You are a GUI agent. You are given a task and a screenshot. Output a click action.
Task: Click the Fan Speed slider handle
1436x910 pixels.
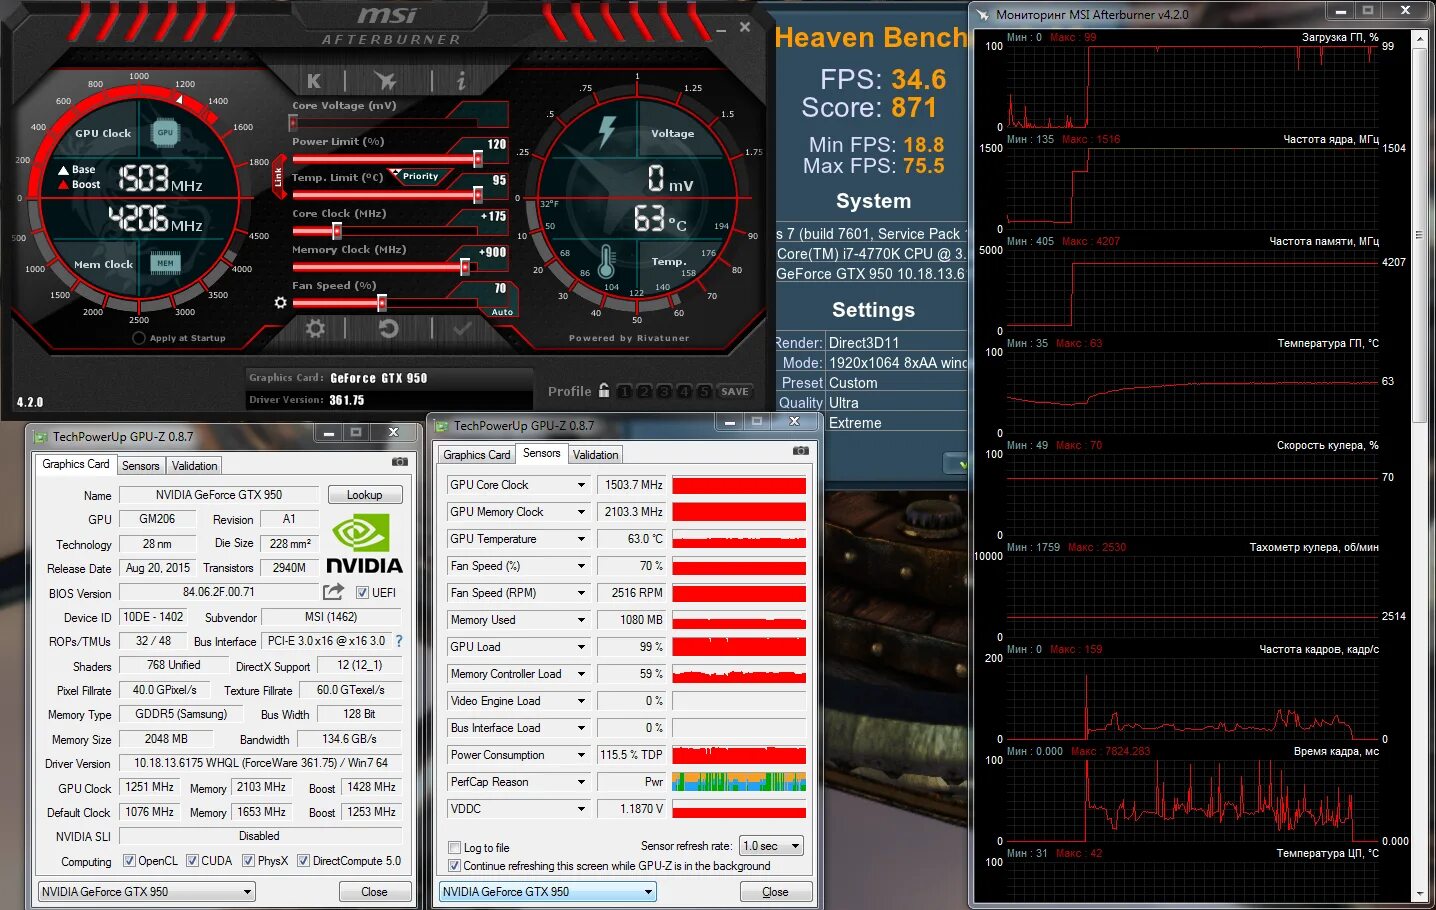coord(382,303)
